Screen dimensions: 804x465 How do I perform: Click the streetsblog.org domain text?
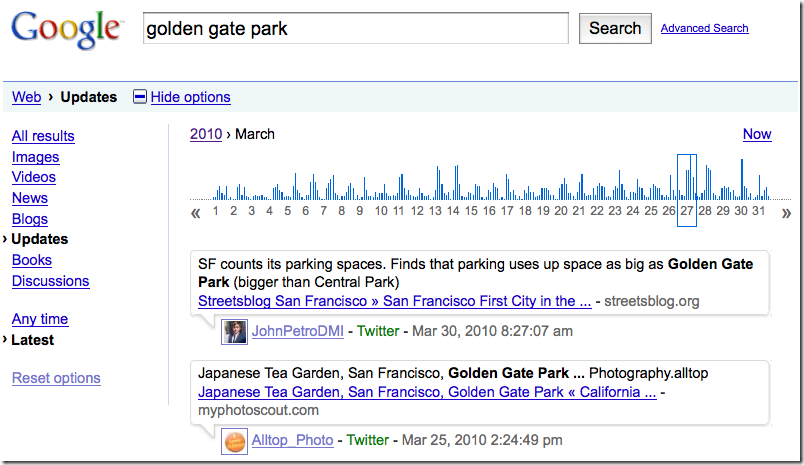click(652, 301)
